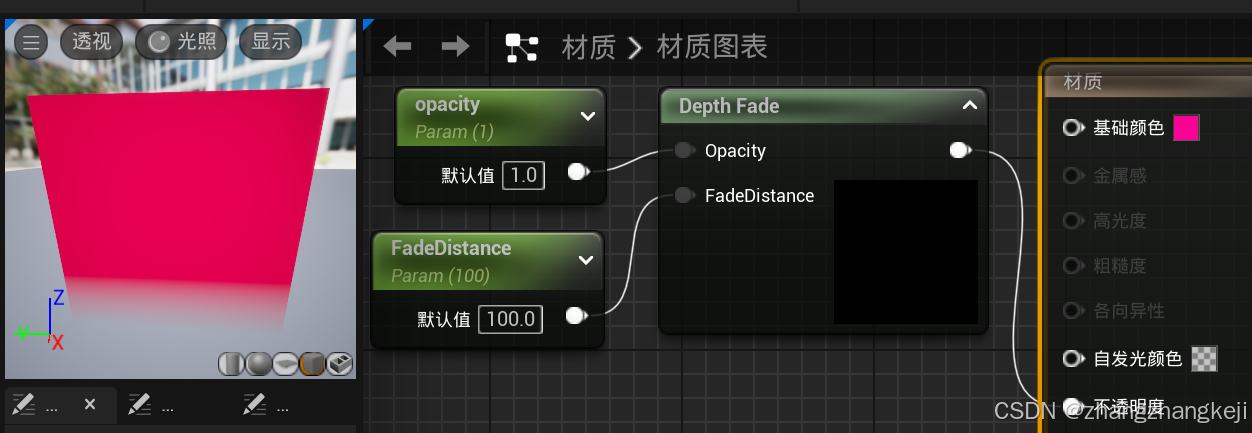
Task: Go back with the left arrow
Action: [398, 46]
